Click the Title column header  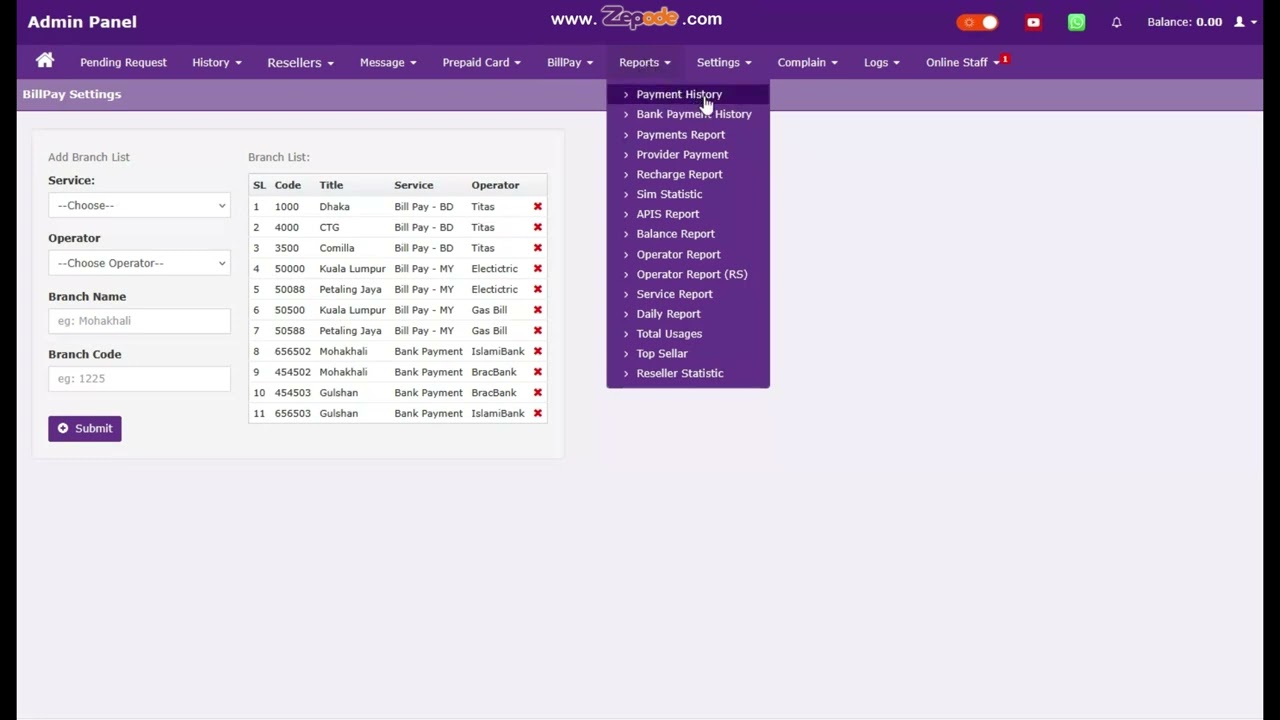click(331, 185)
